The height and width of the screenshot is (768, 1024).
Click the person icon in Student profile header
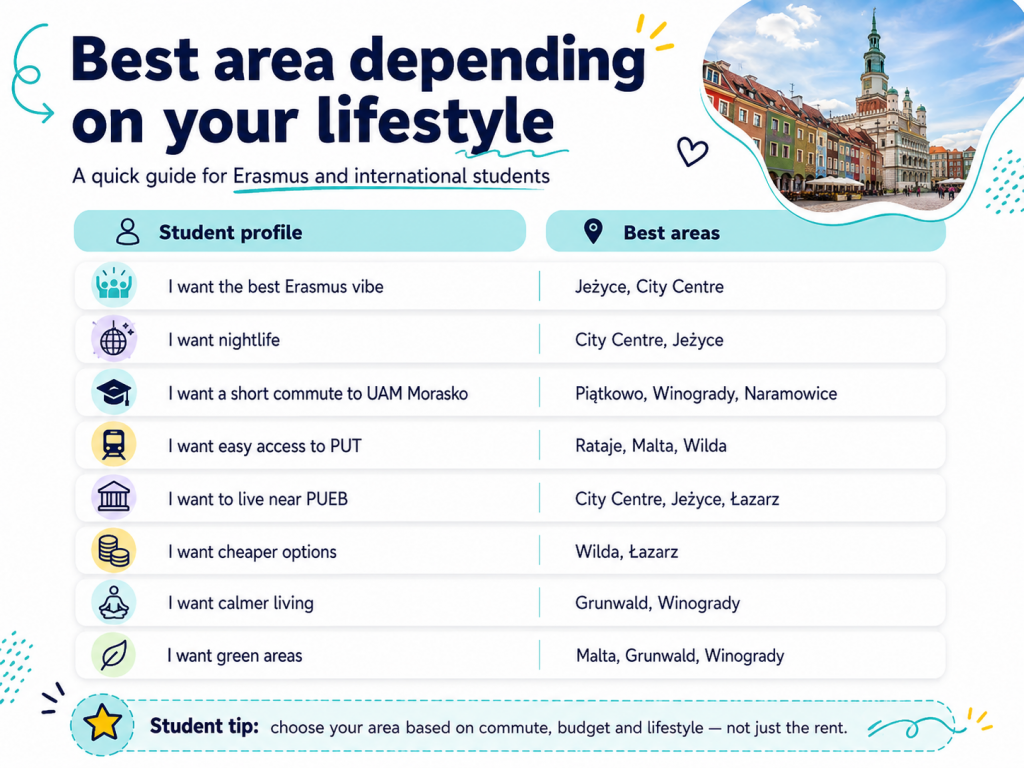click(x=127, y=231)
